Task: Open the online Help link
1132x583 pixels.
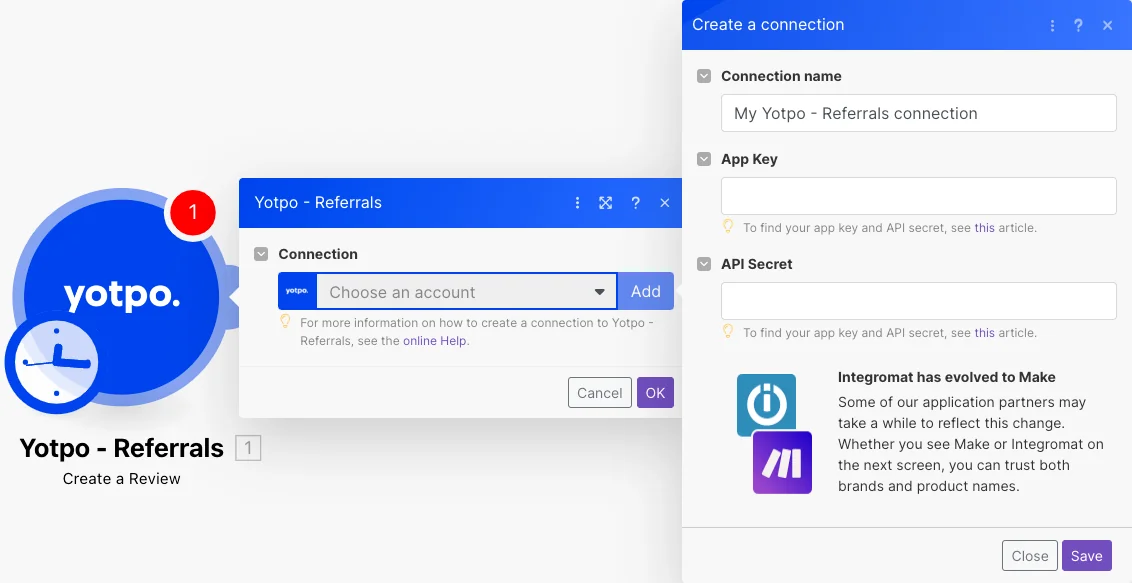Action: [435, 341]
